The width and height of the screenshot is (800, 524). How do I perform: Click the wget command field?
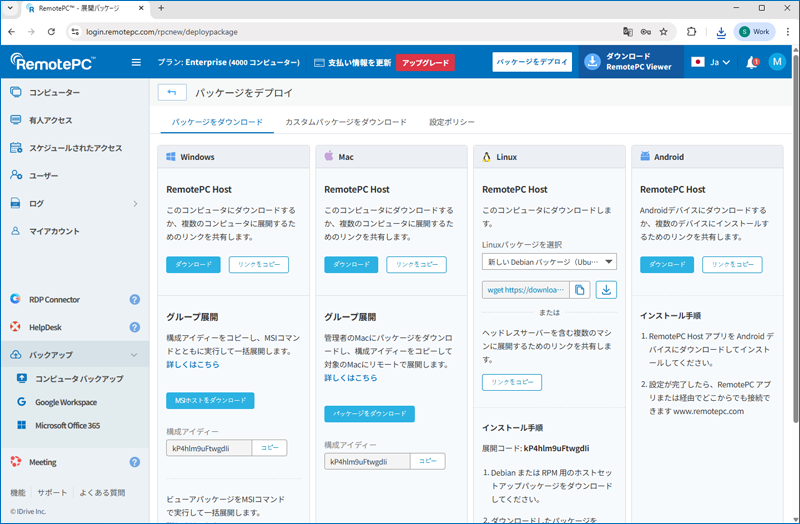(x=526, y=290)
